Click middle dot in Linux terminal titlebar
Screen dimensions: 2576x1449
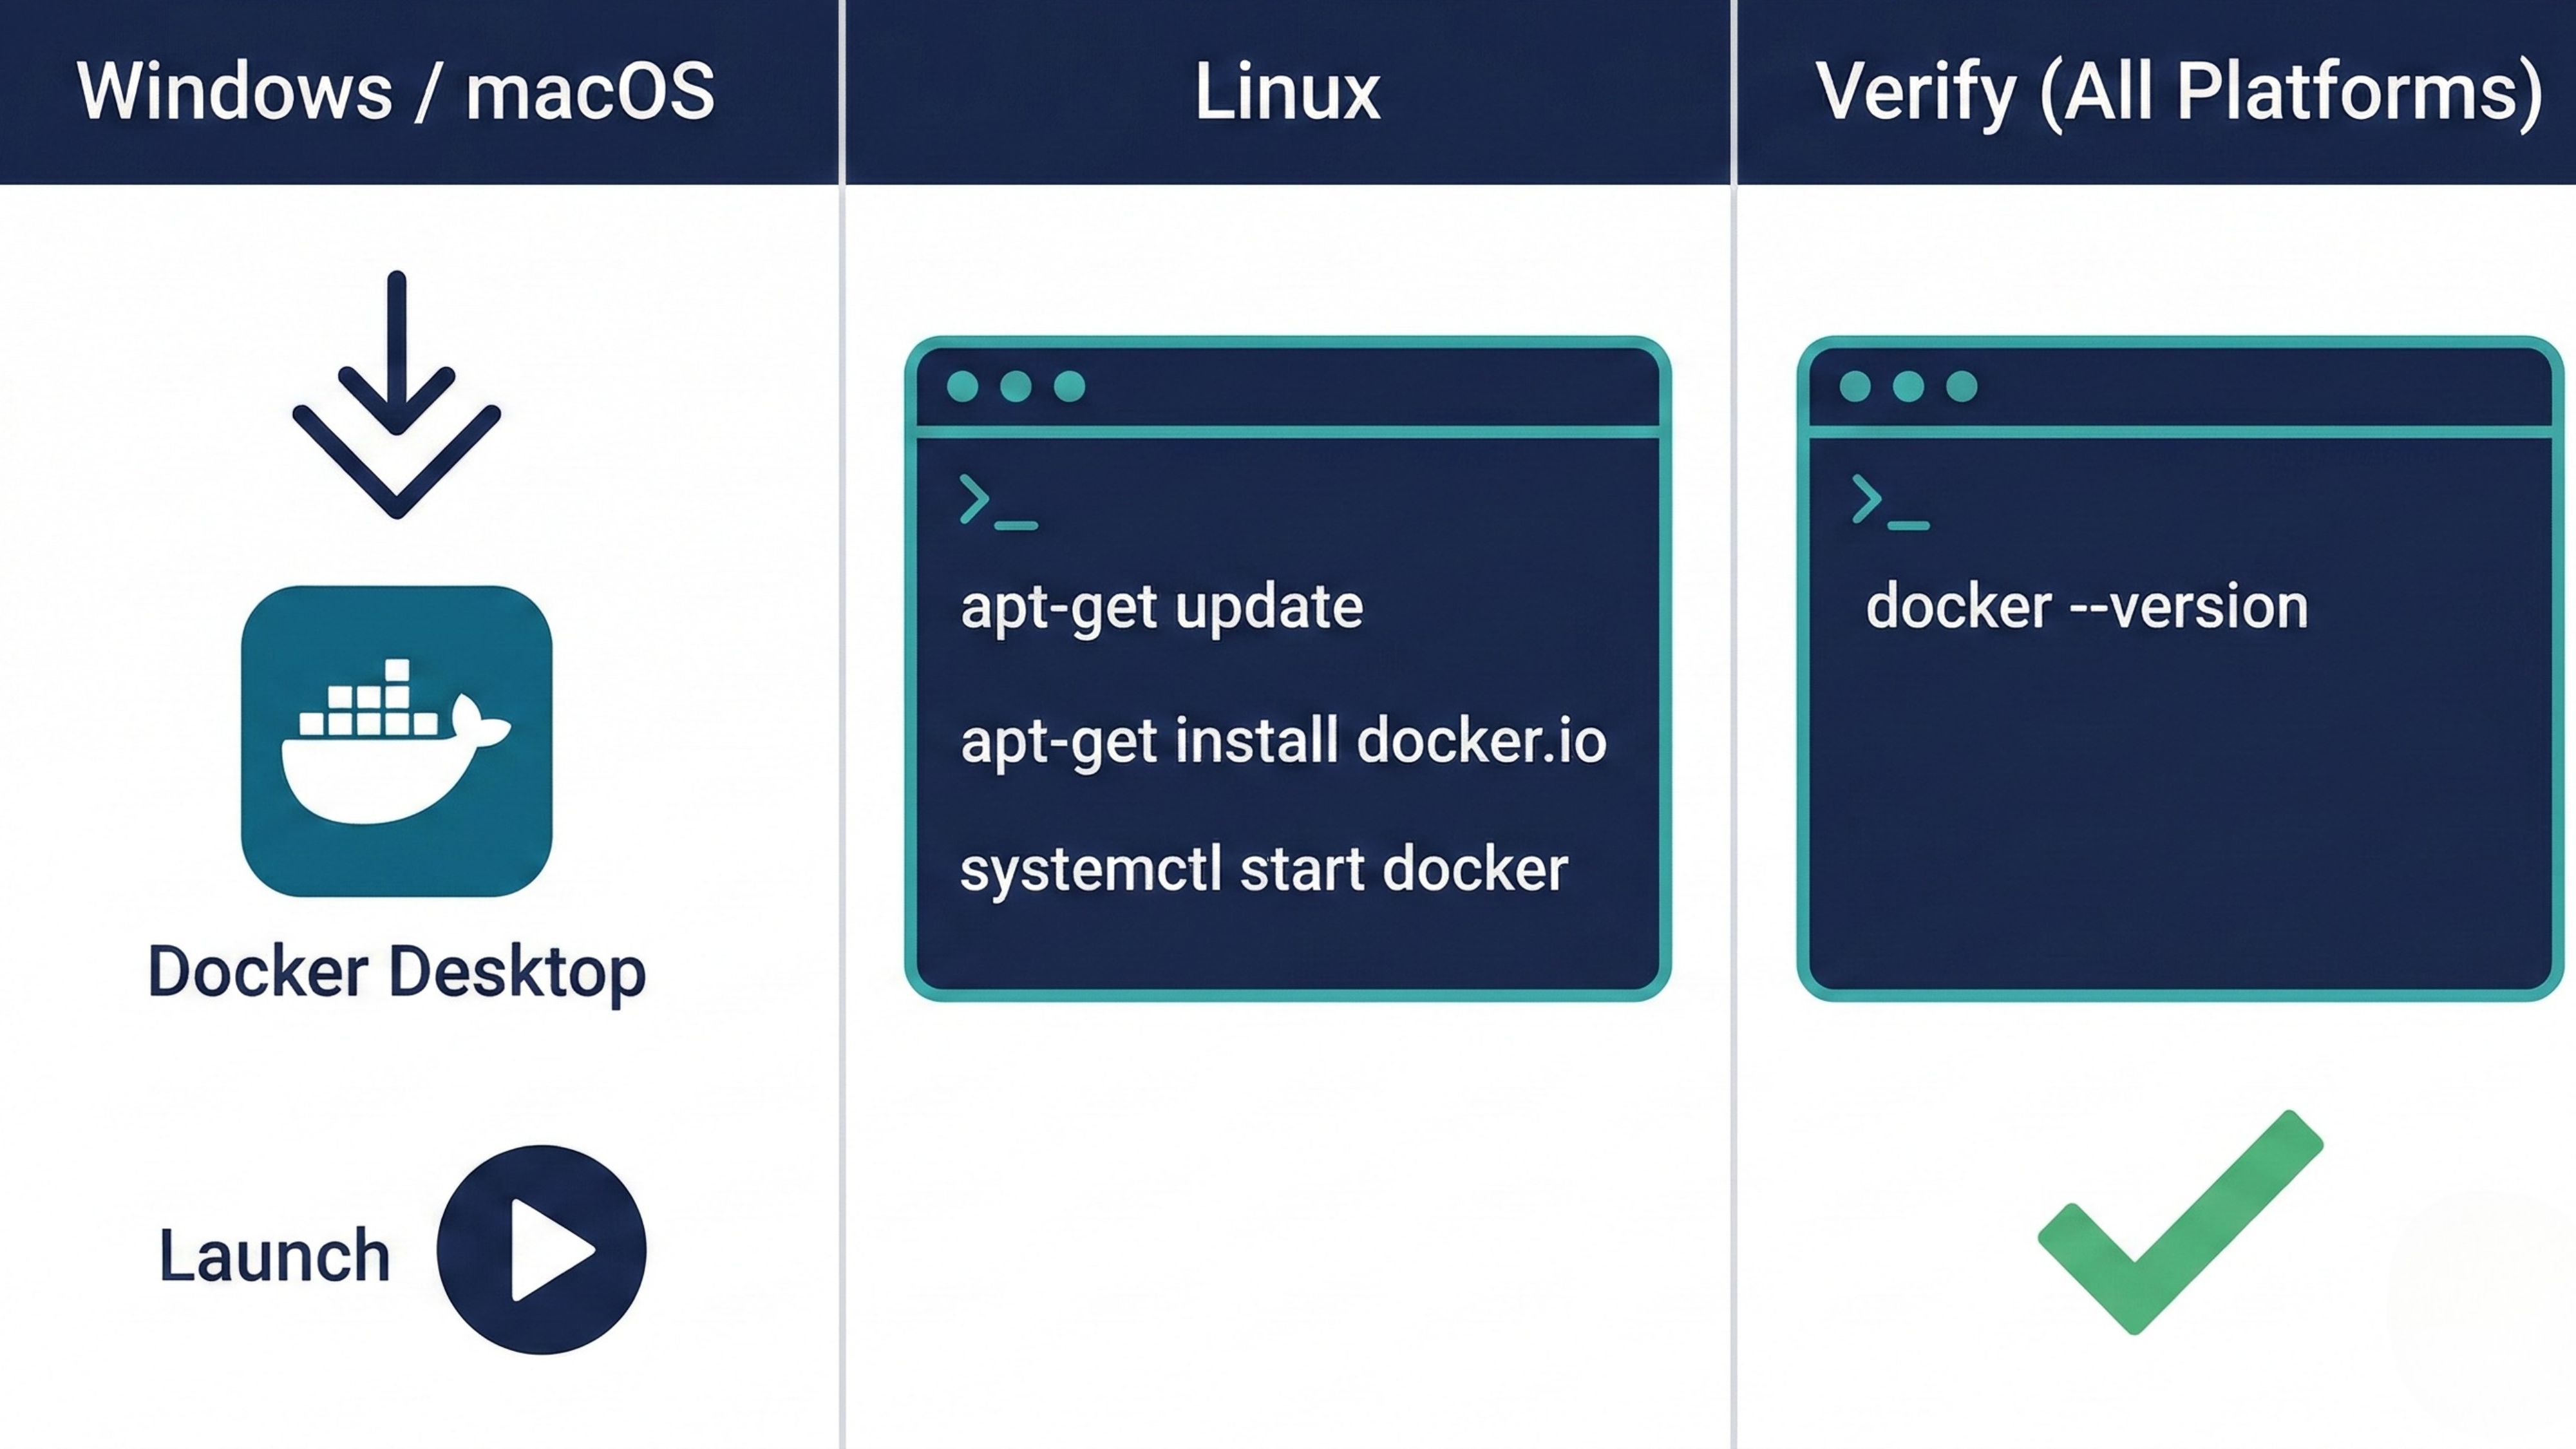(1015, 386)
